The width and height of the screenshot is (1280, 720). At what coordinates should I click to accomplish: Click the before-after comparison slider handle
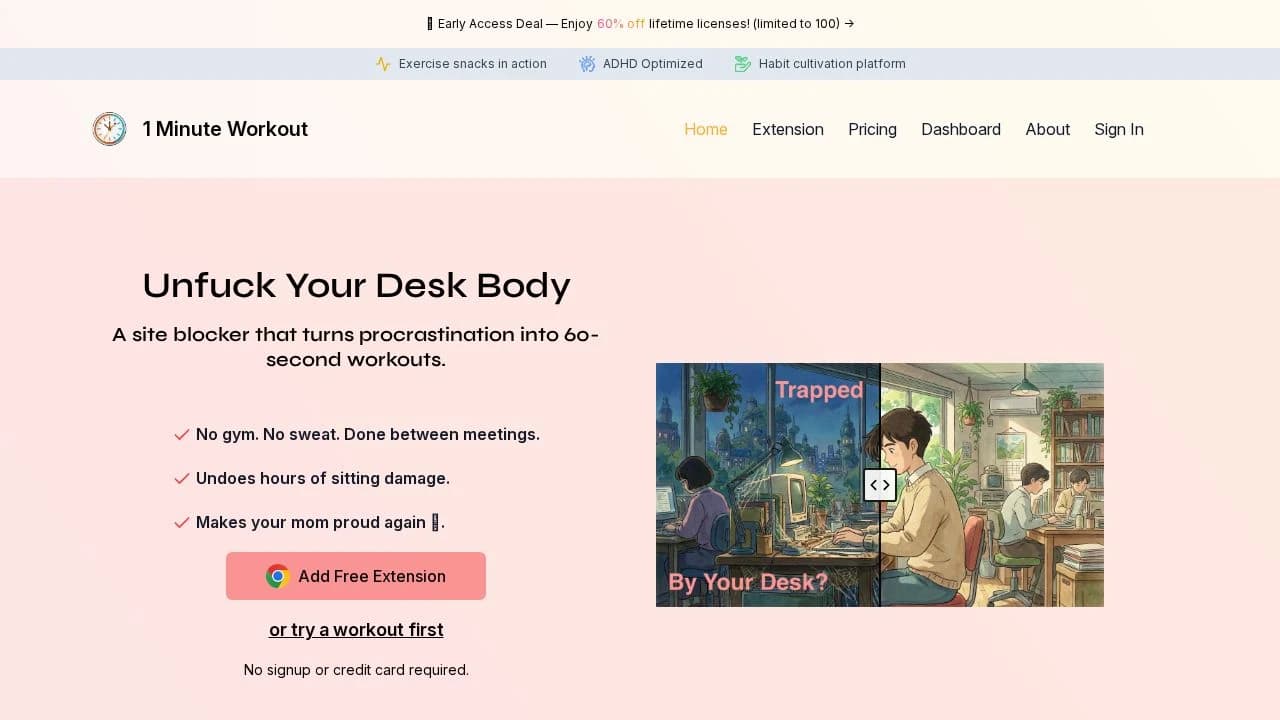(x=880, y=485)
